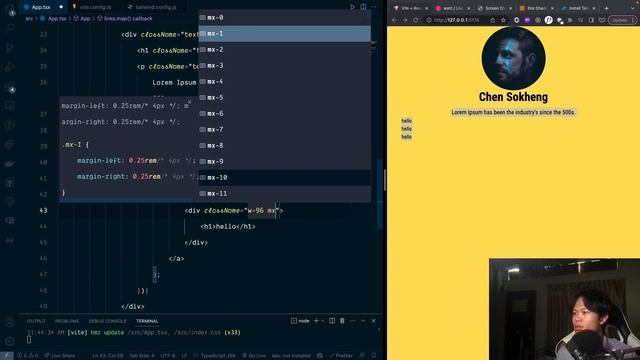Go back in the browser

click(x=394, y=20)
